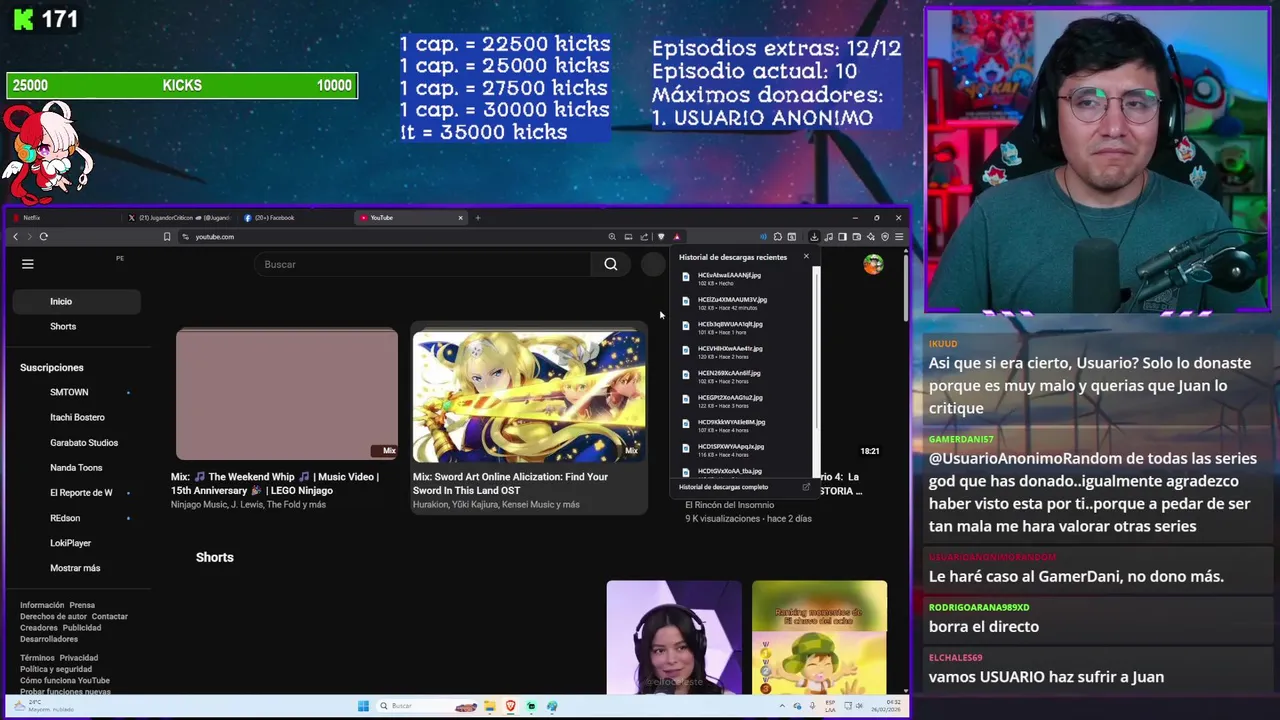
Task: Open the Brave Shields lion icon
Action: (661, 237)
